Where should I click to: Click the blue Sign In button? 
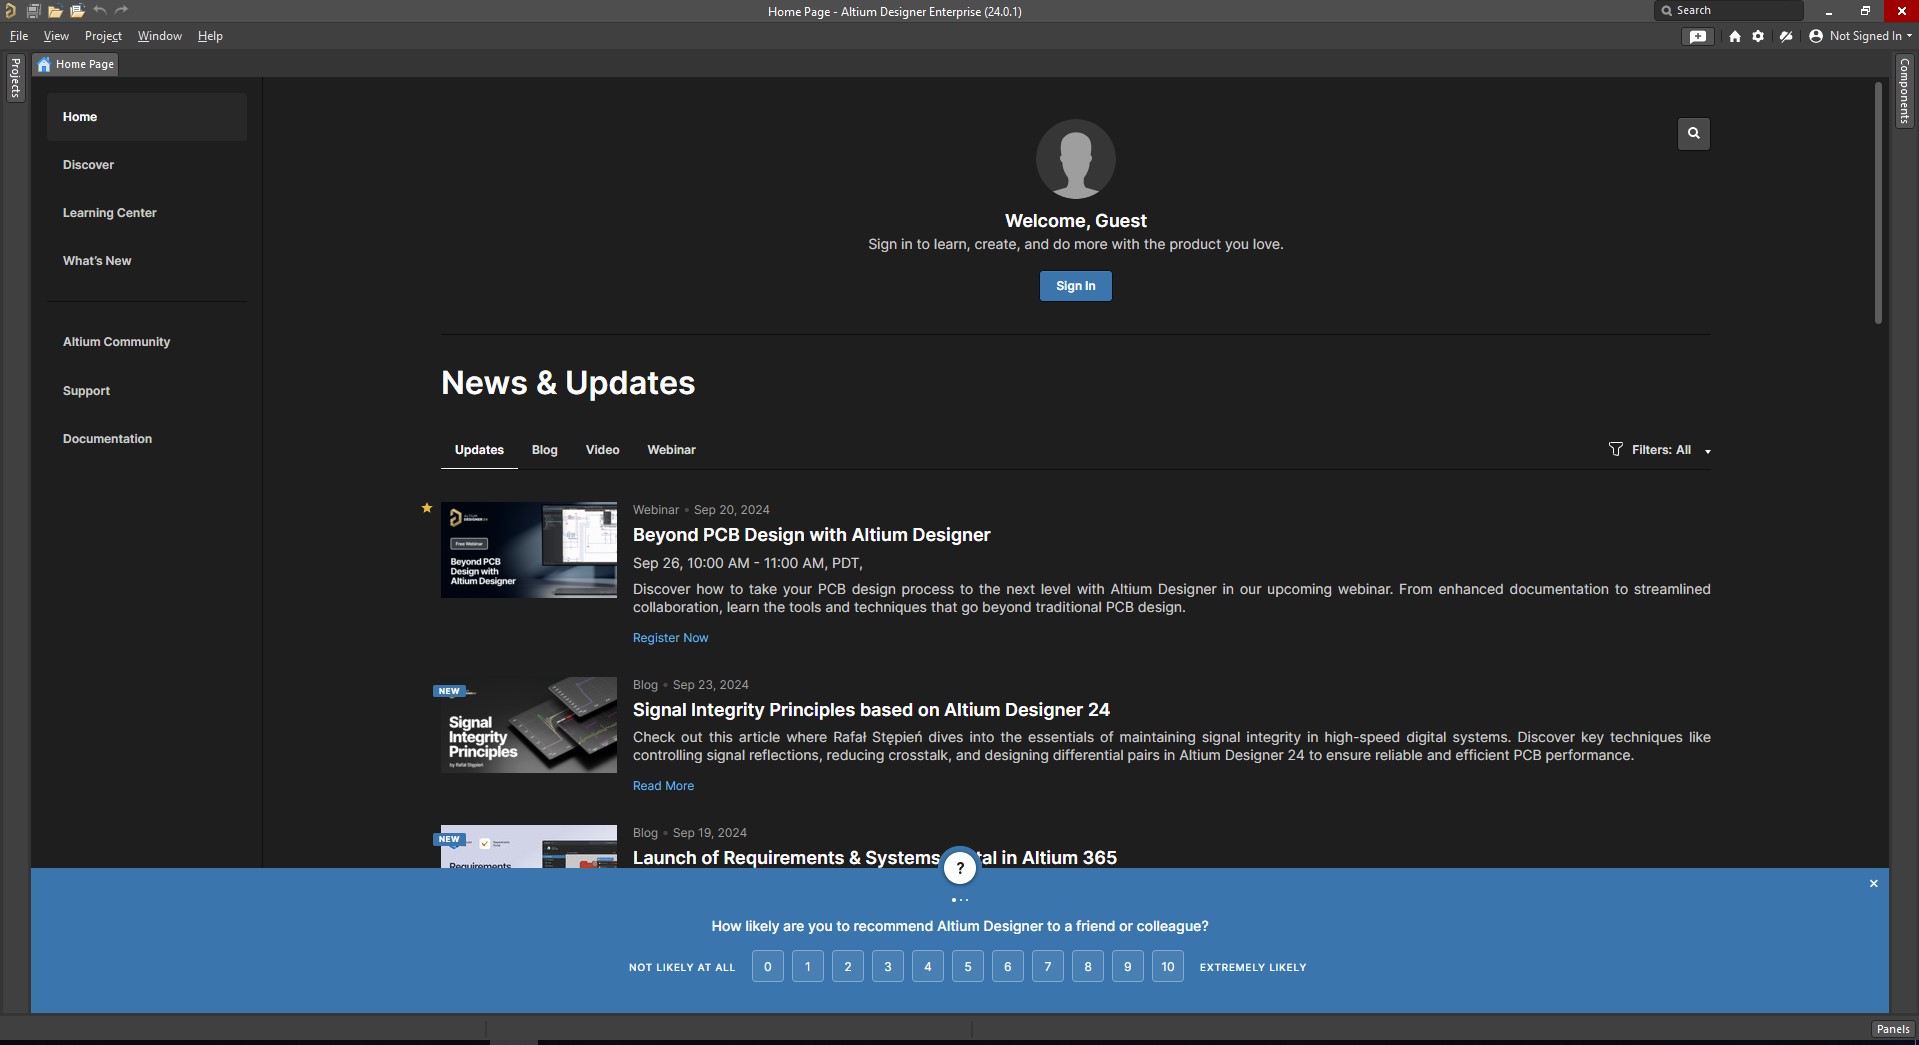point(1076,286)
